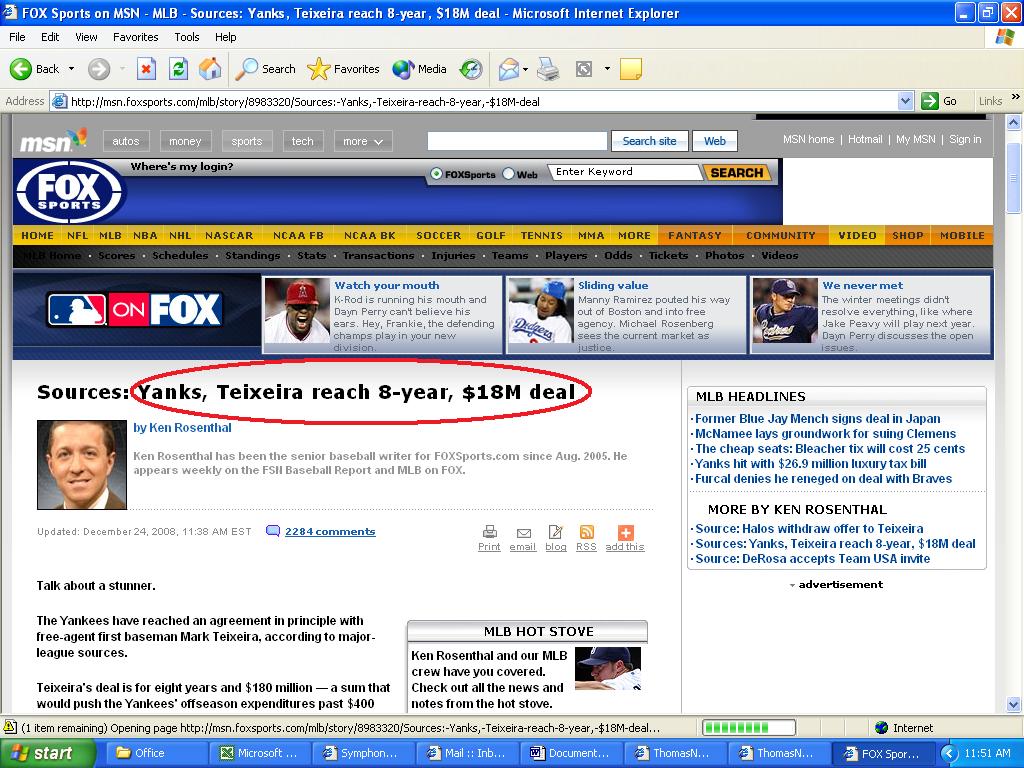This screenshot has width=1024, height=768.
Task: Open the Media globe icon
Action: point(403,69)
